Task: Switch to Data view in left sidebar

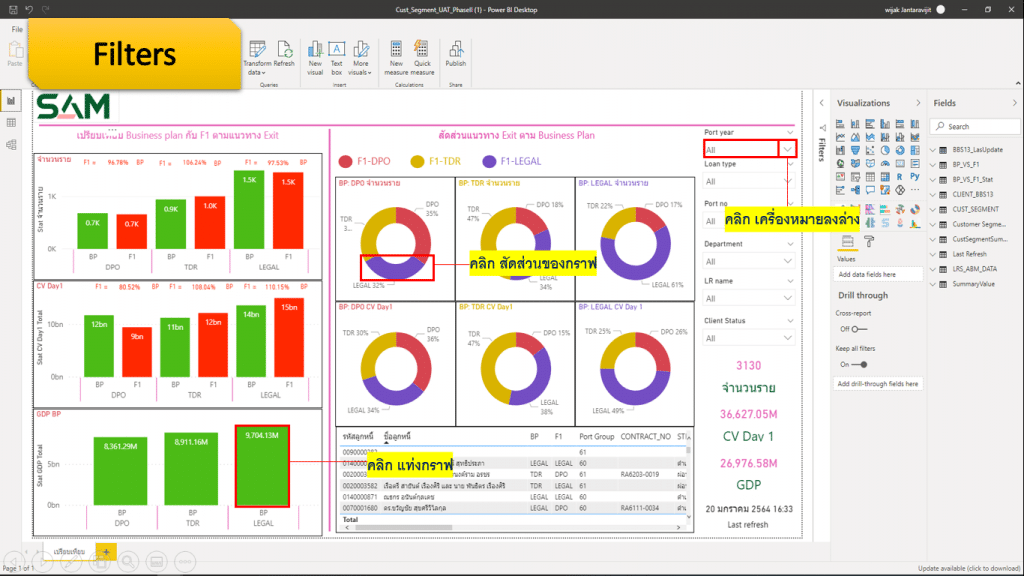Action: 12,122
